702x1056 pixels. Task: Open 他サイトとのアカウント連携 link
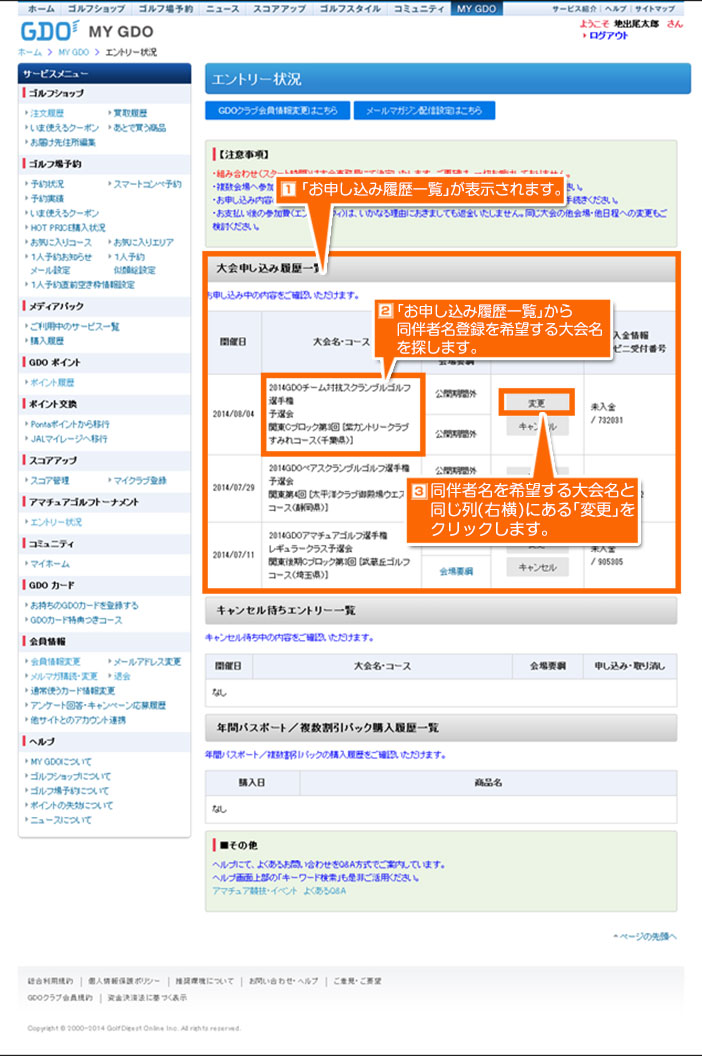tap(78, 720)
